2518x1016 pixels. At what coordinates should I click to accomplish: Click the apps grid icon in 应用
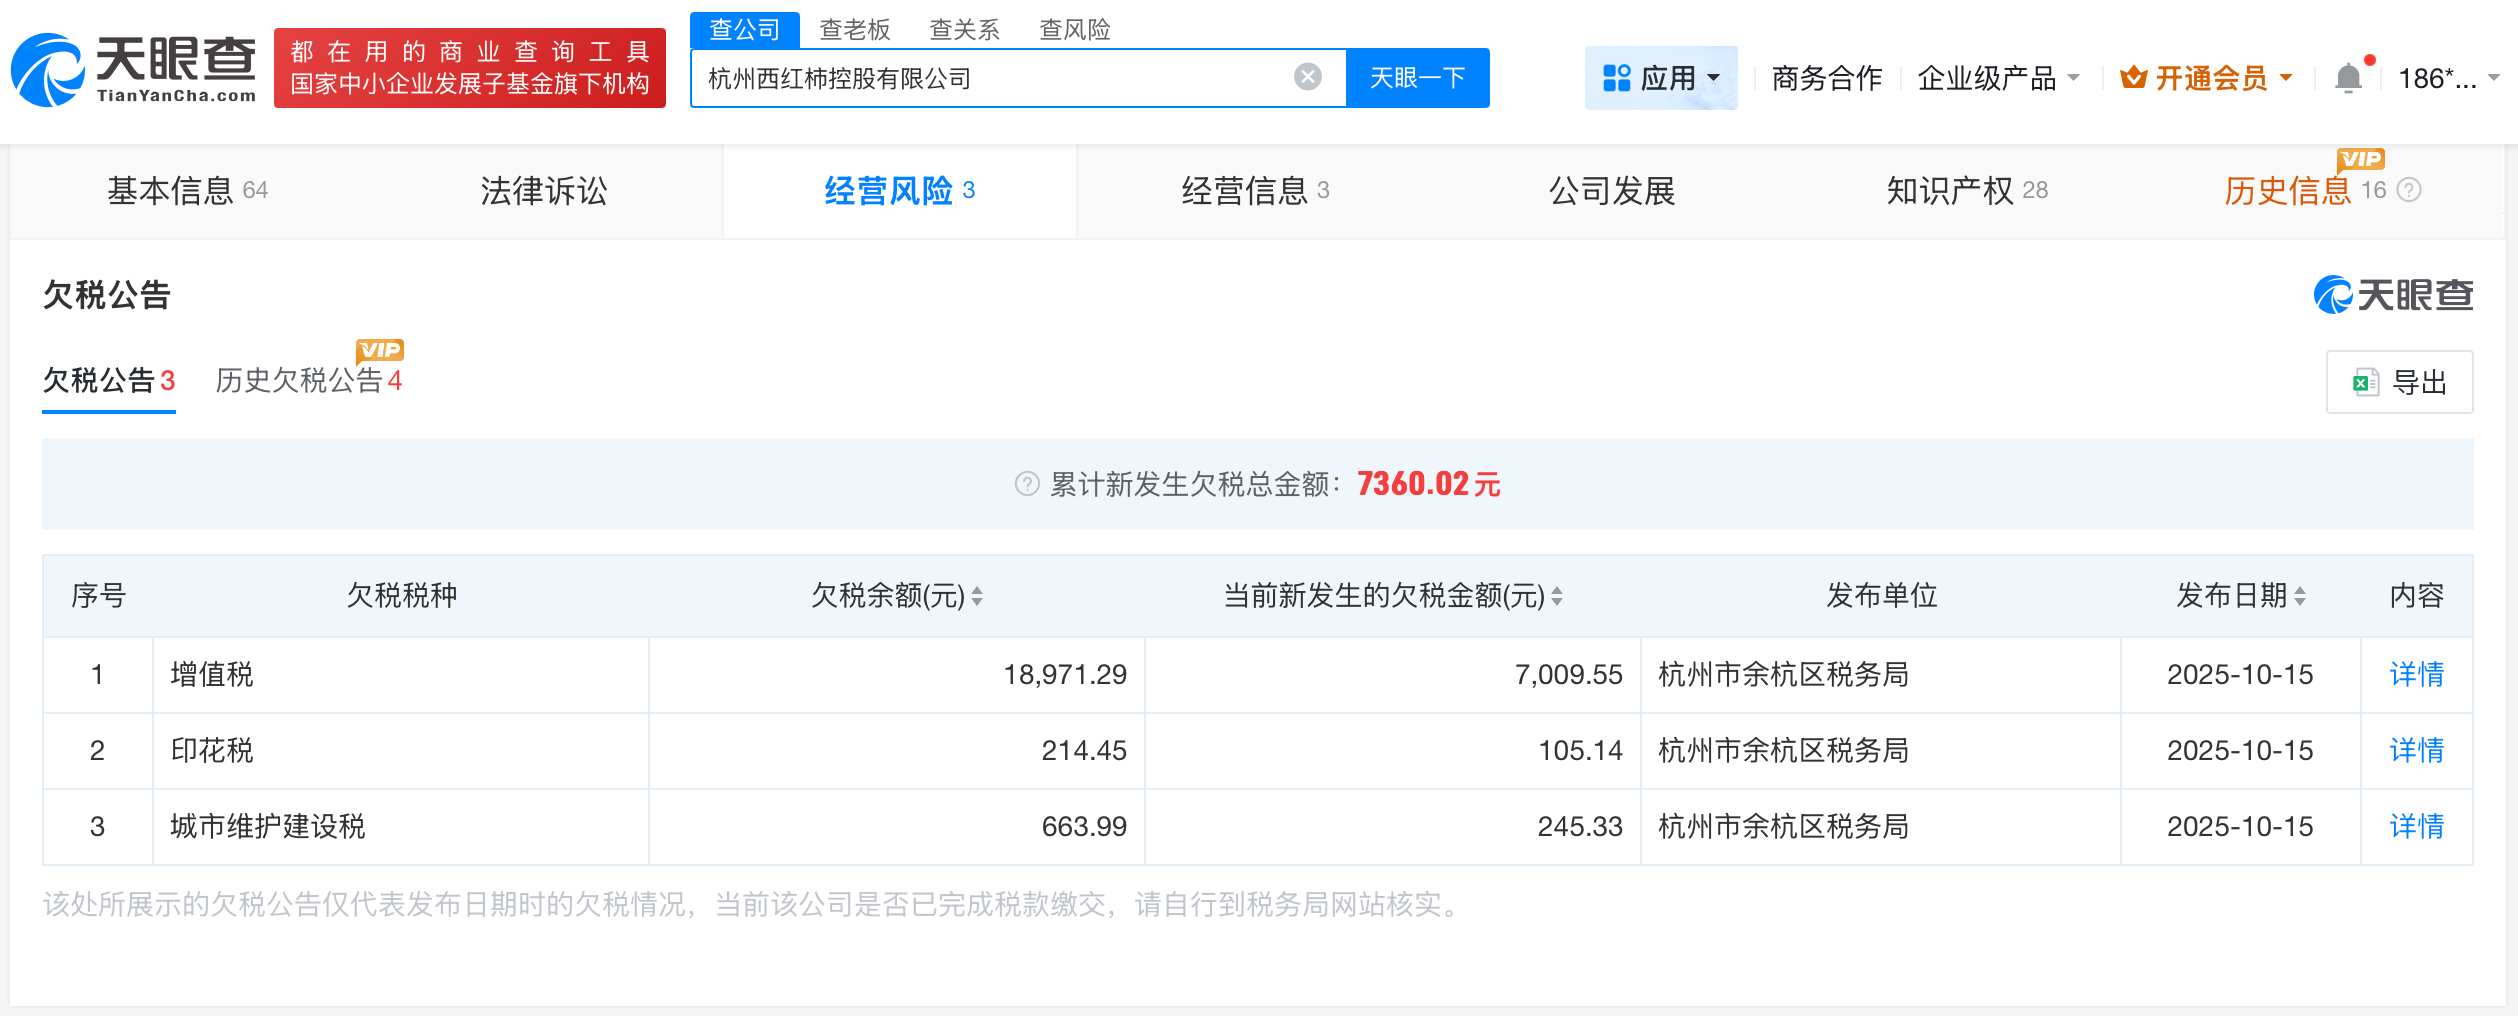tap(1614, 77)
